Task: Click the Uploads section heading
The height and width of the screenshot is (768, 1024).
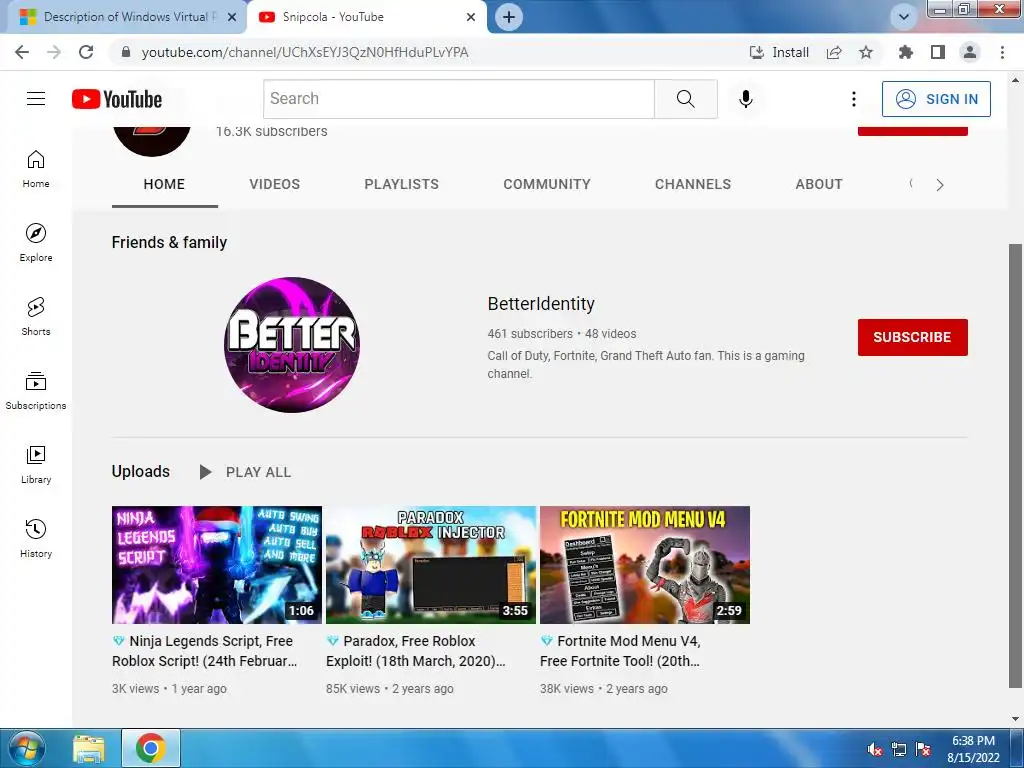Action: [x=140, y=472]
